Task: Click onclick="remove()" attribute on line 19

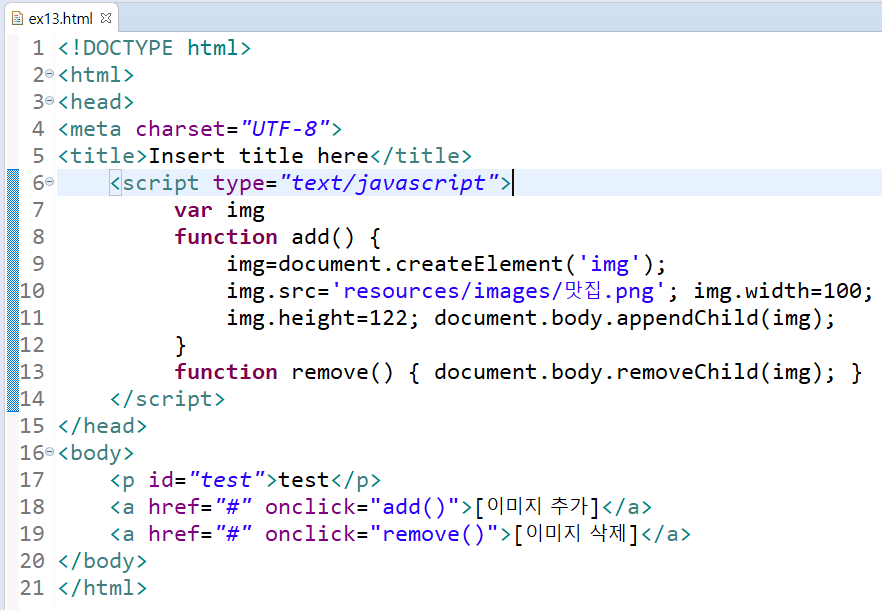Action: [381, 534]
